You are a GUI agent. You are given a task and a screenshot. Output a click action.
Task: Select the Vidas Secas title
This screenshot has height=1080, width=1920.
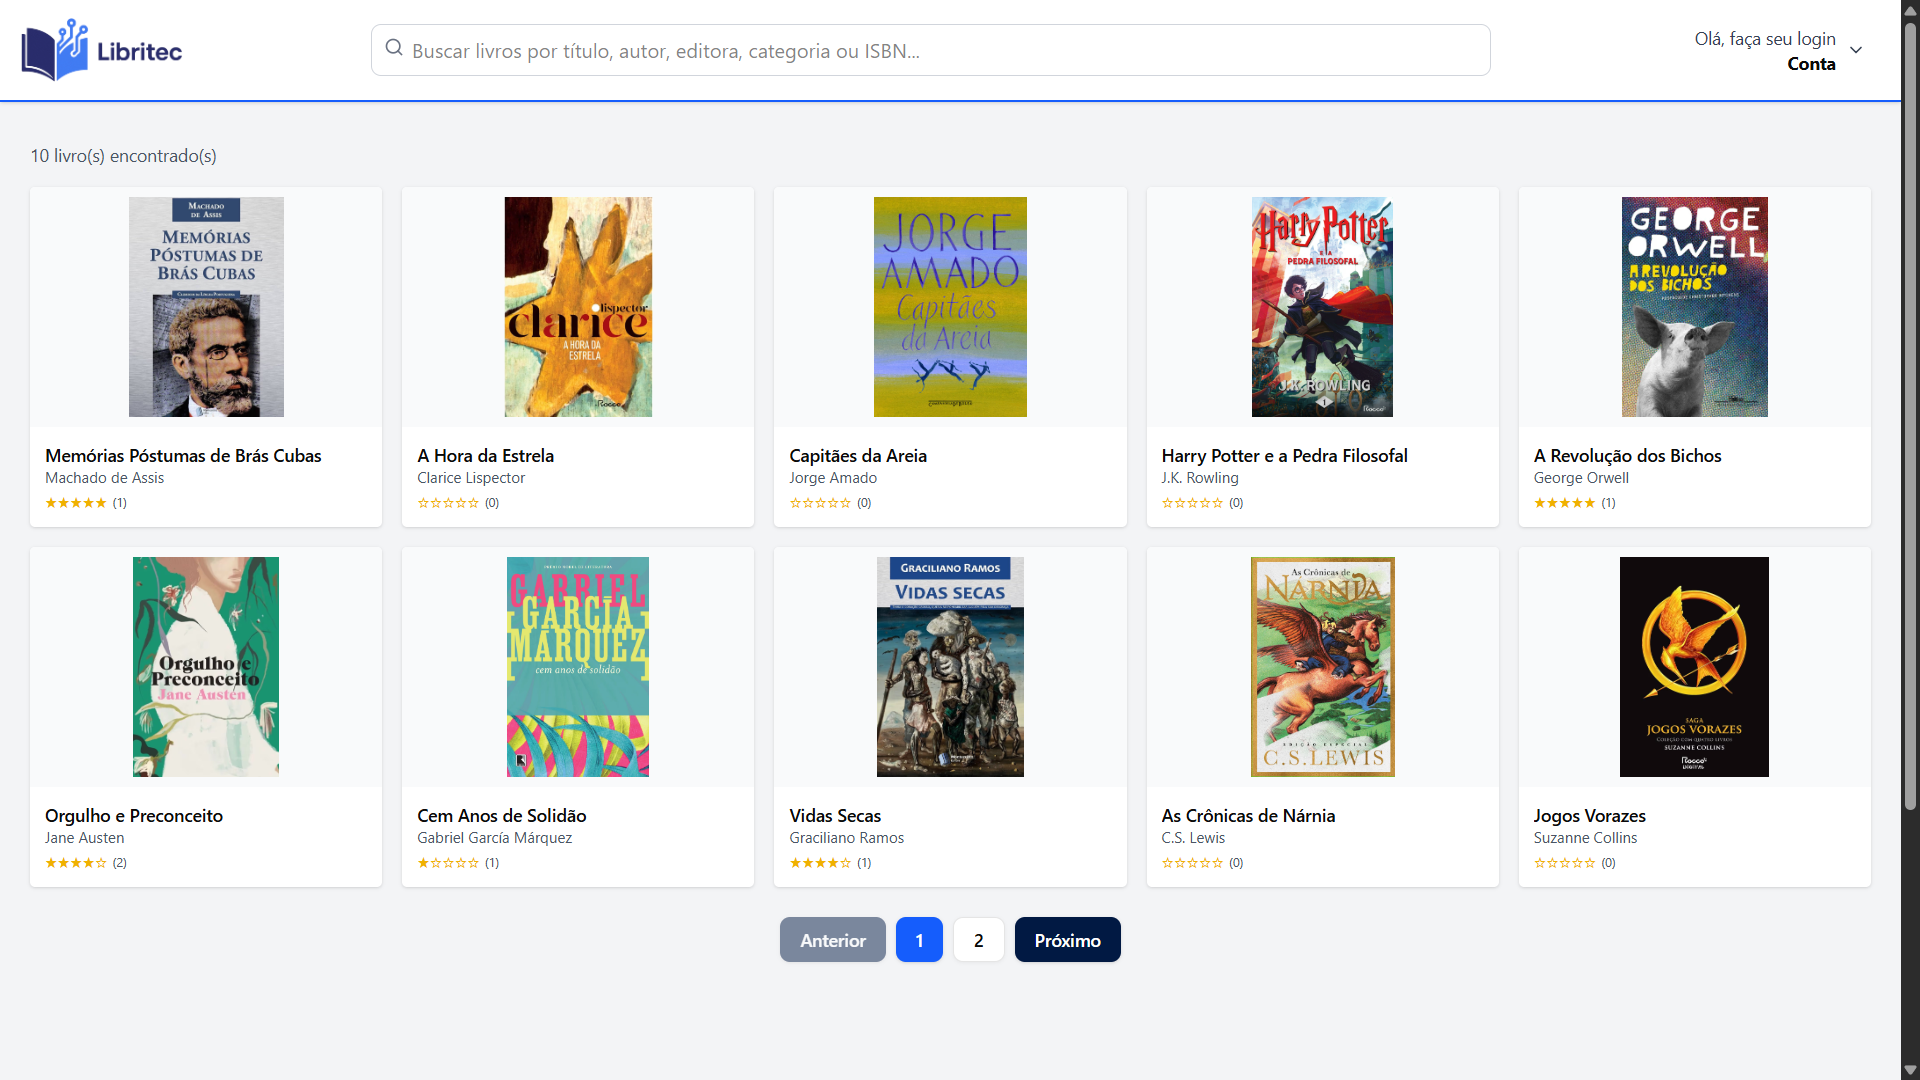click(x=835, y=816)
